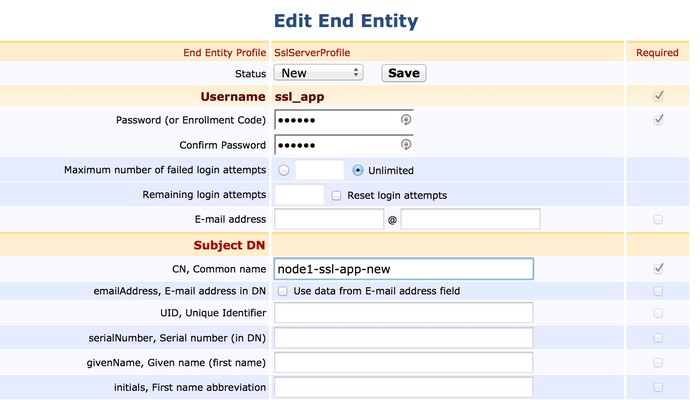
Task: Click the e-mail domain field after @
Action: [470, 219]
